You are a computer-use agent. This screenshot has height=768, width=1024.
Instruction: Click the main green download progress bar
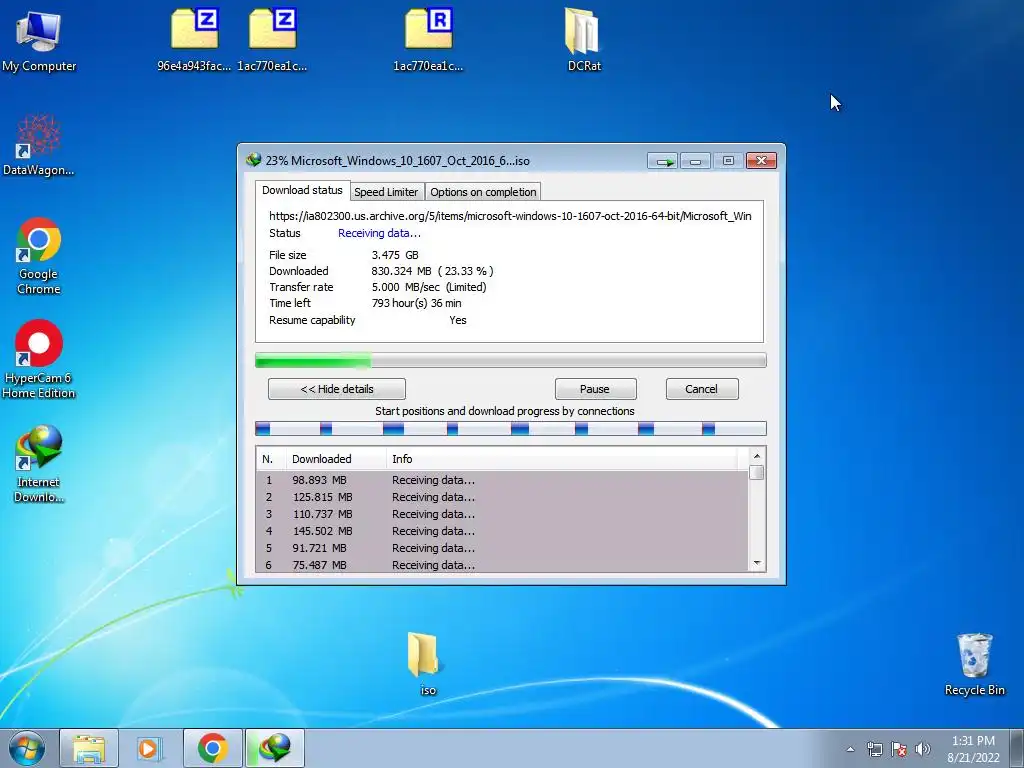510,360
